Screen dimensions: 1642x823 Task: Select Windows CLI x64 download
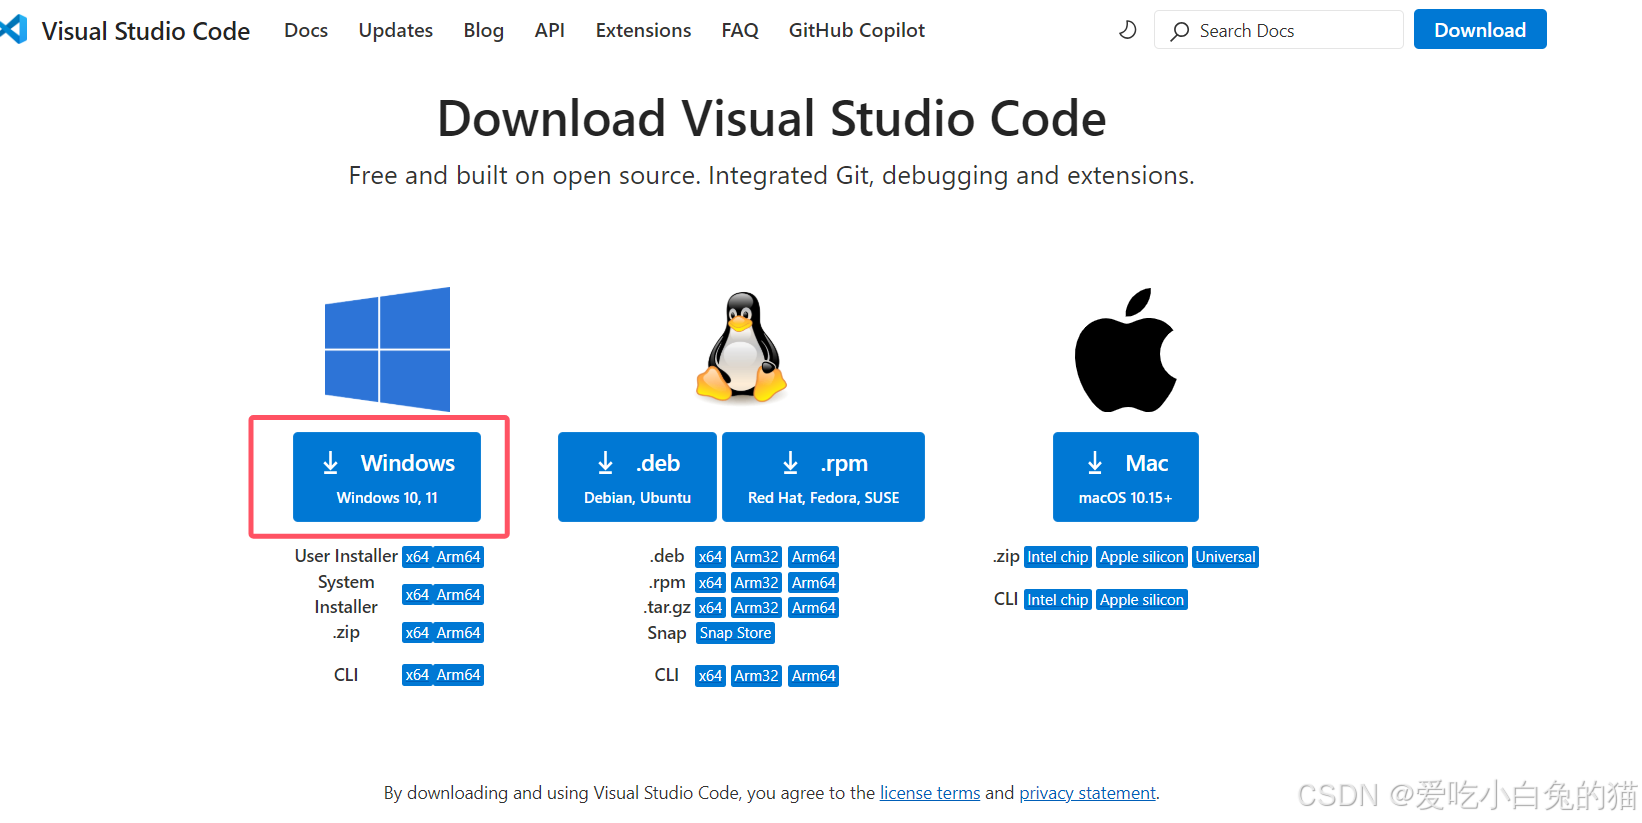click(x=417, y=675)
